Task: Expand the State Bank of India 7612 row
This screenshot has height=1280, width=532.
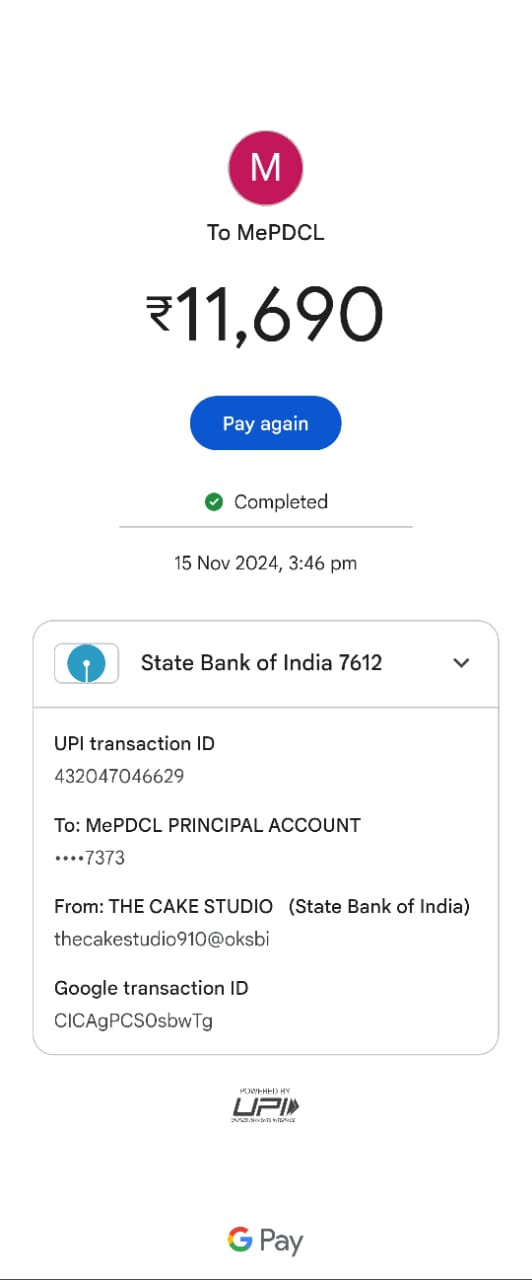Action: 266,663
